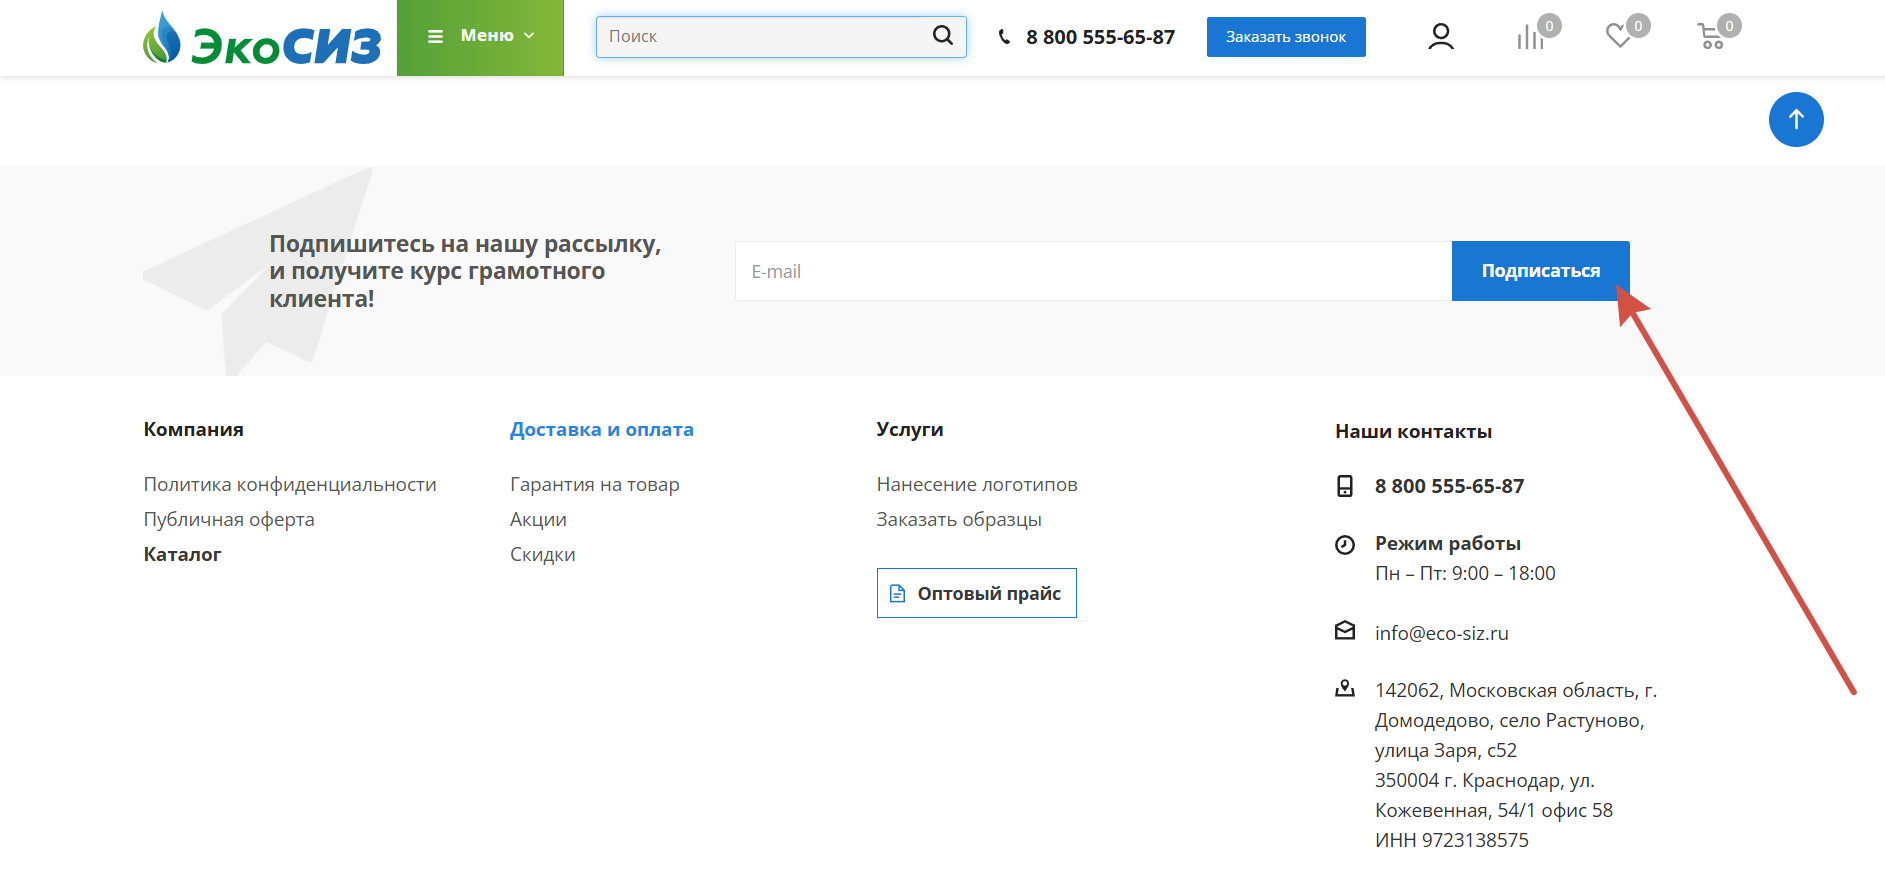Image resolution: width=1885 pixels, height=896 pixels.
Task: Click the Подписаться button
Action: [x=1541, y=271]
